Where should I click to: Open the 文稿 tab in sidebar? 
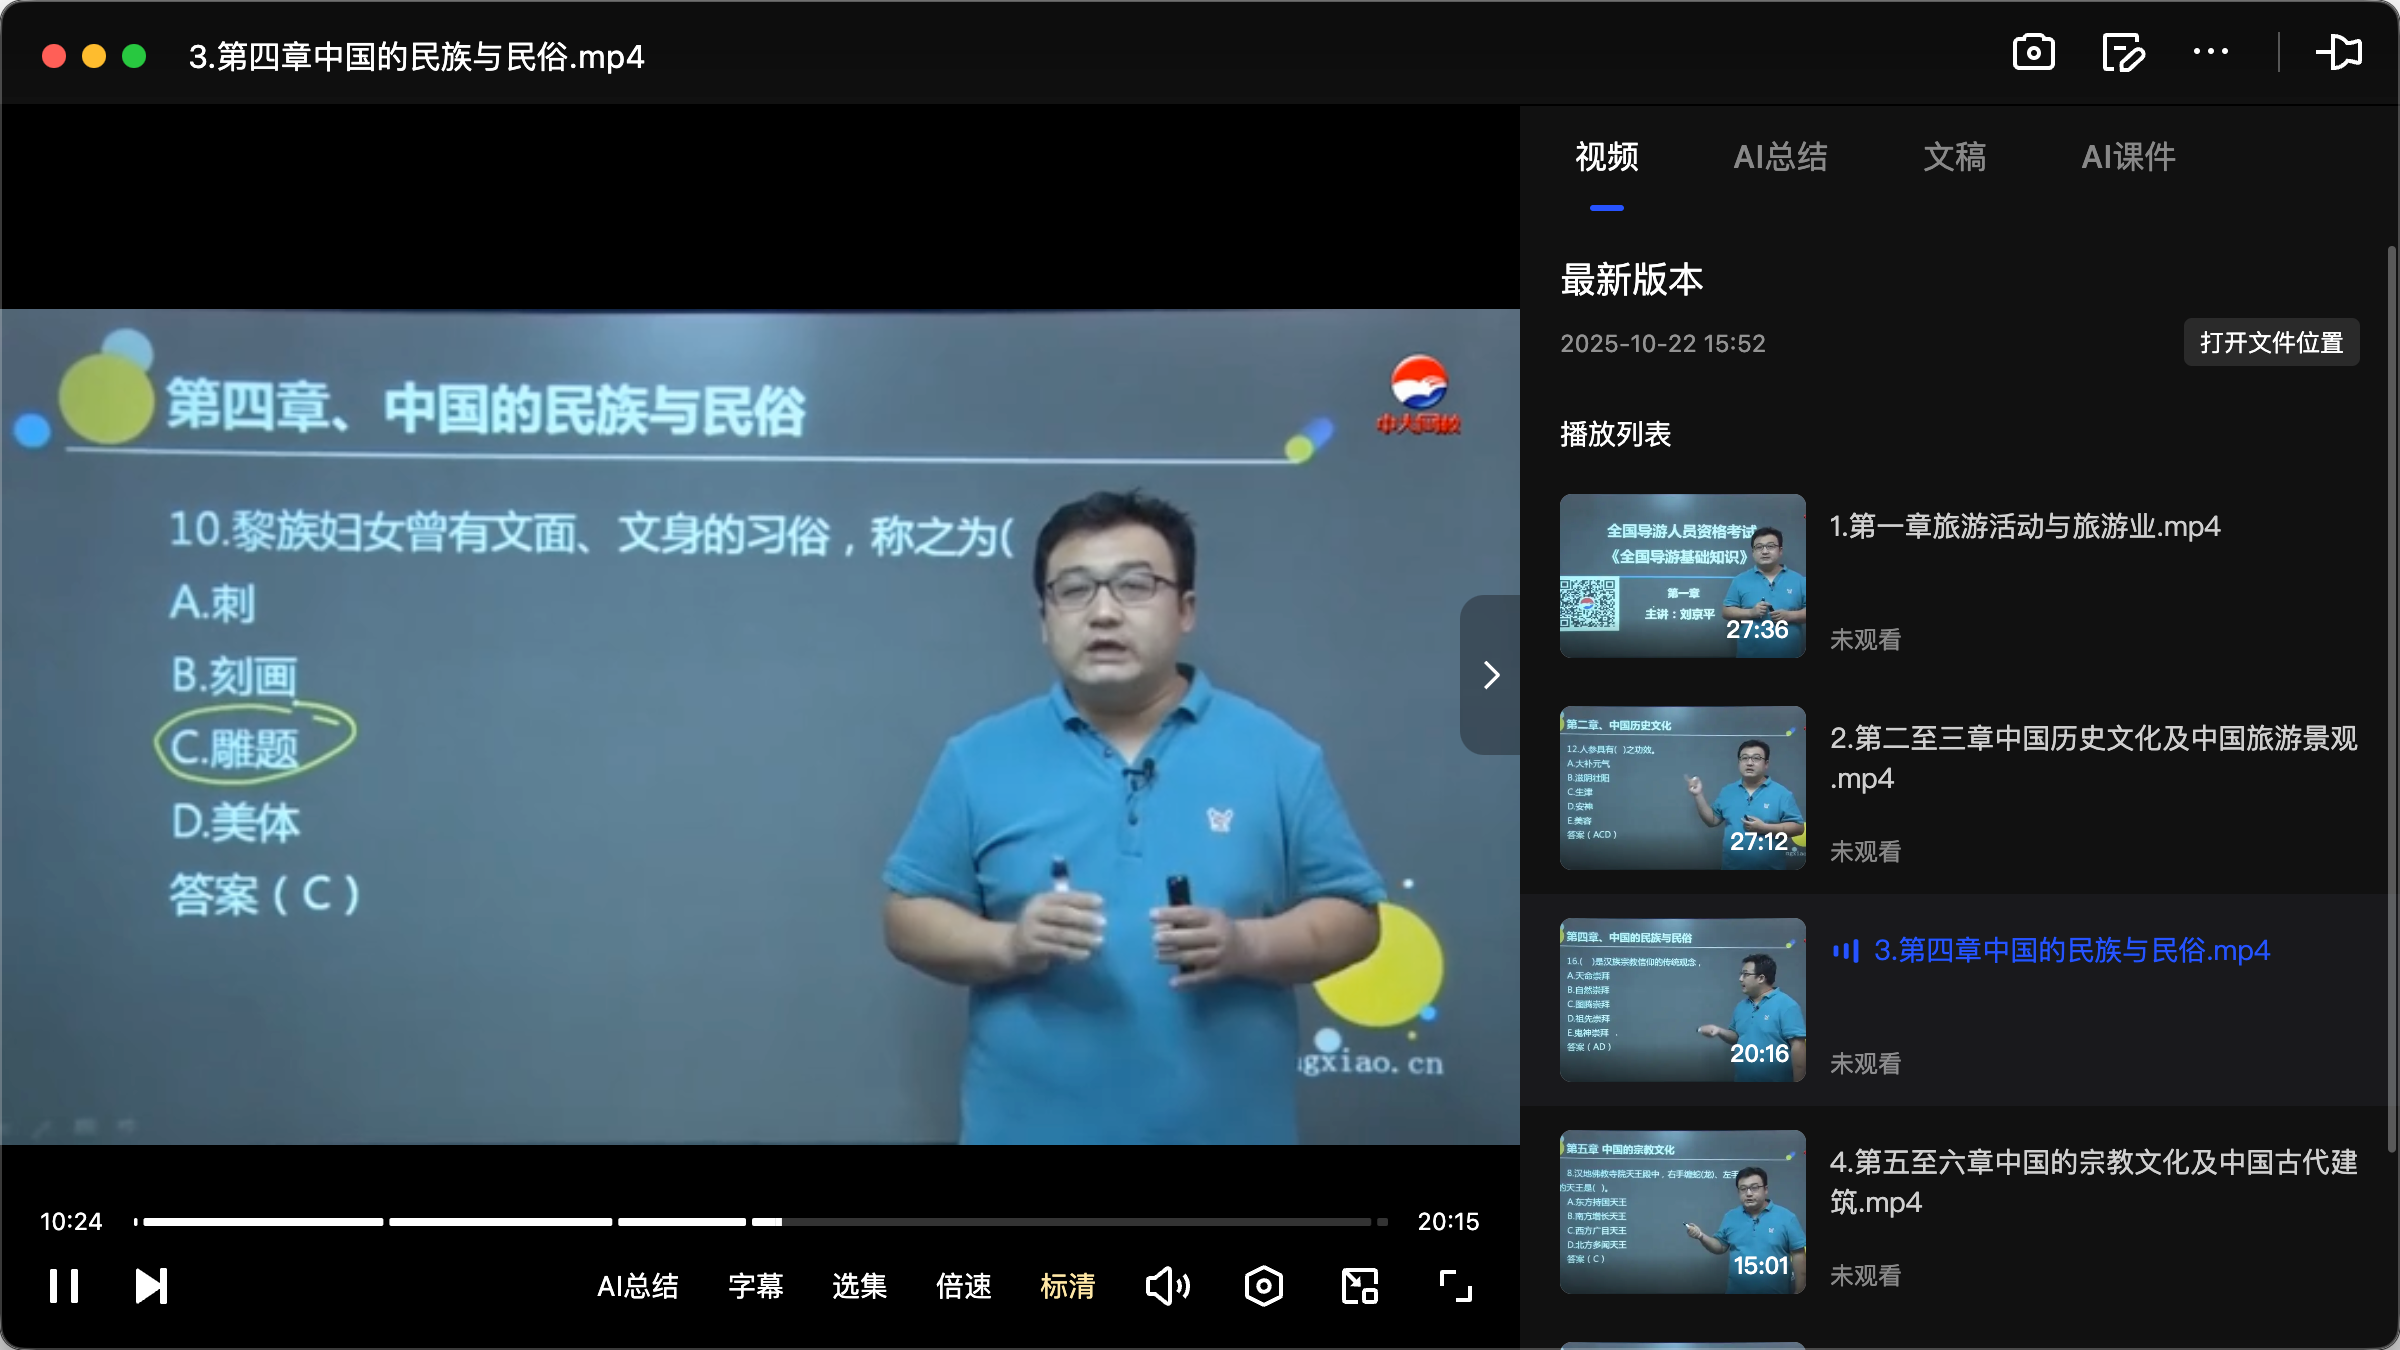pyautogui.click(x=1952, y=157)
